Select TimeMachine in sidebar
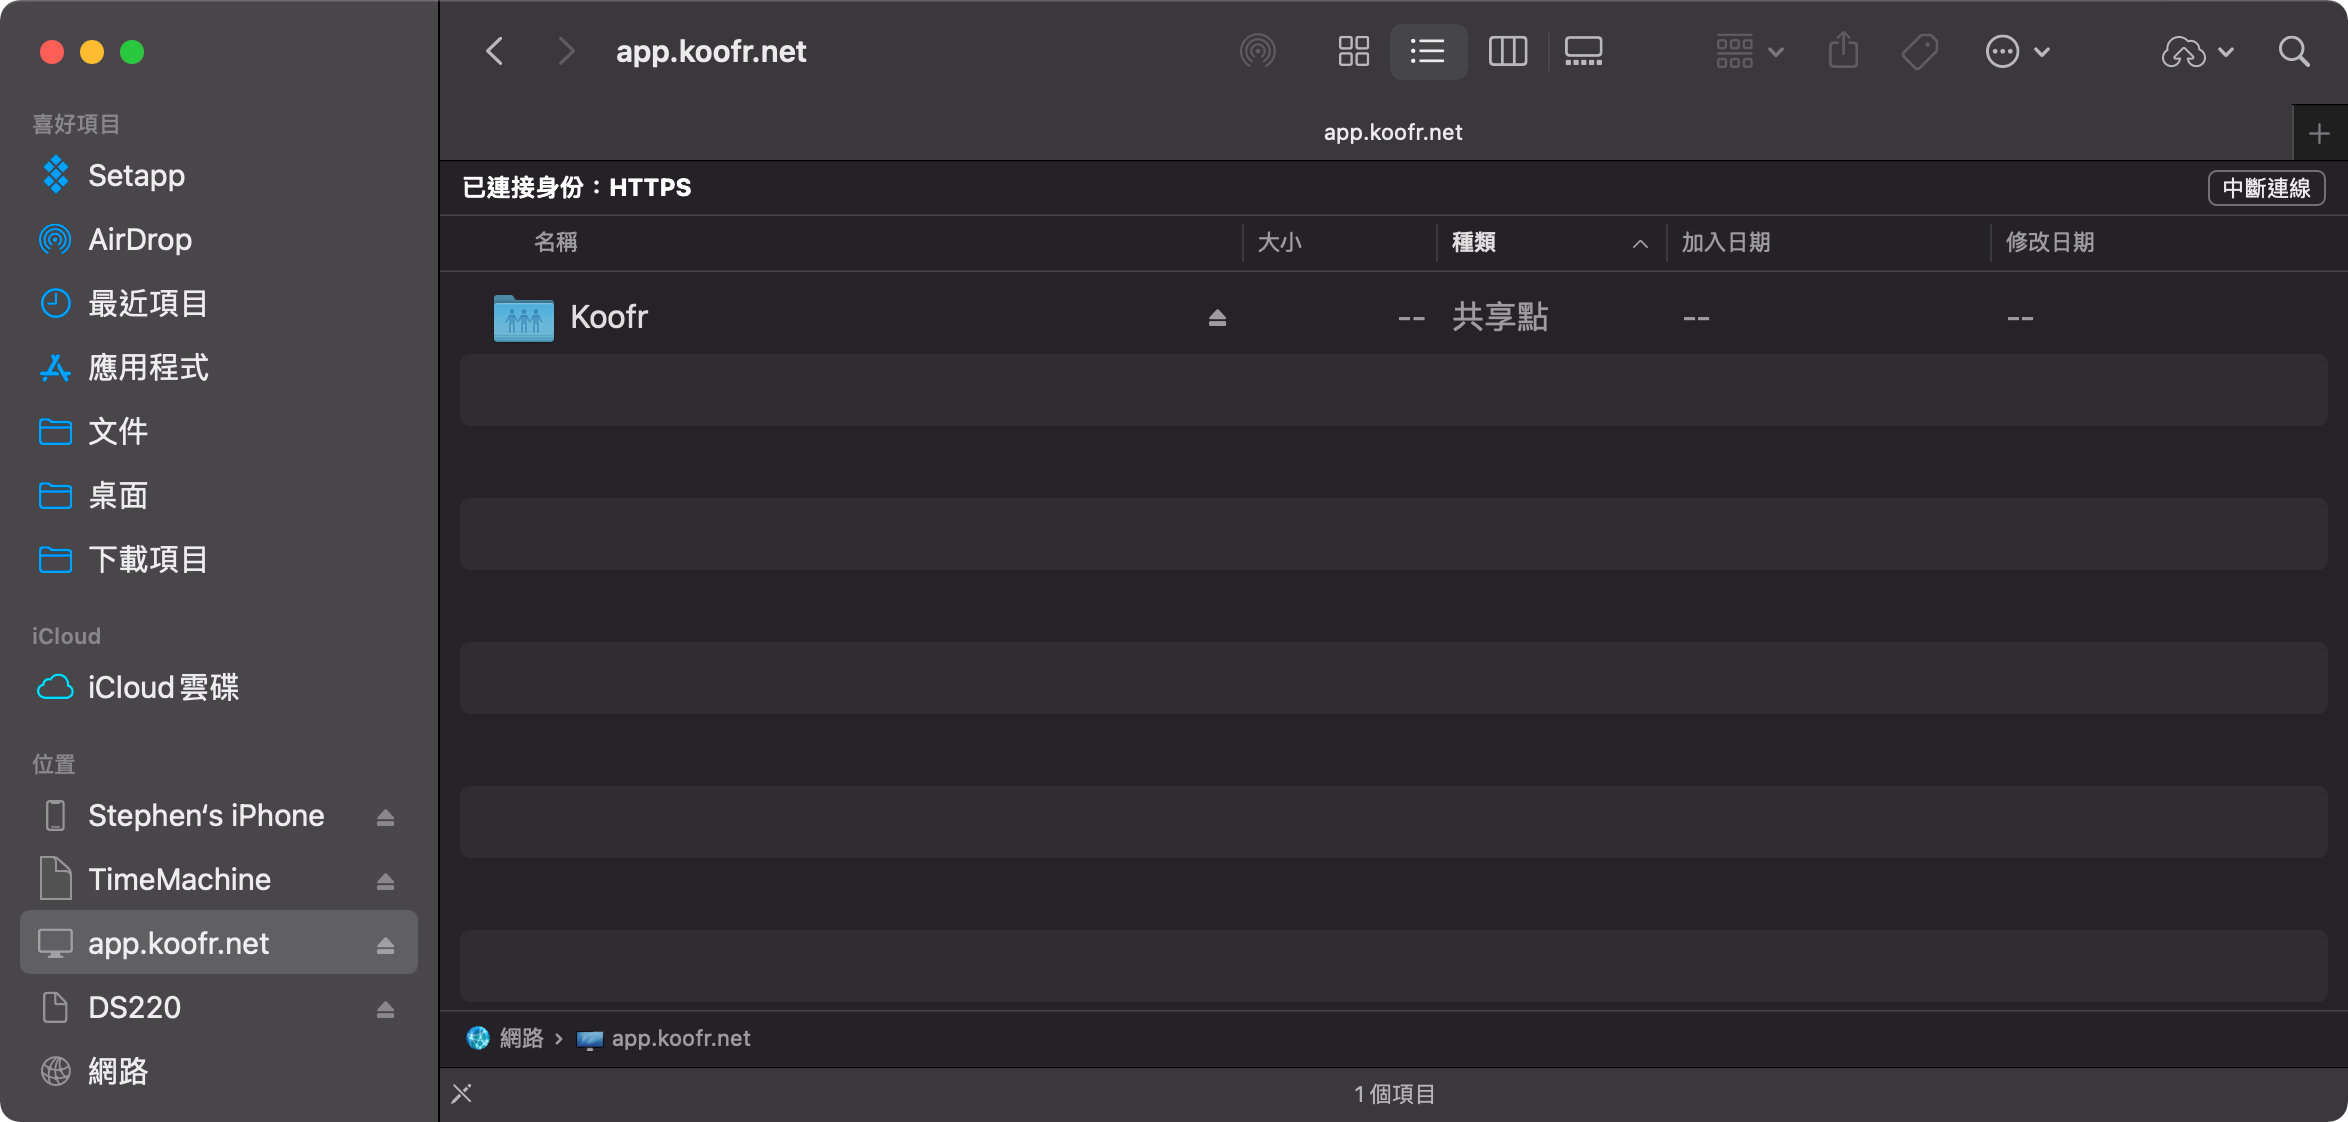2348x1122 pixels. [179, 879]
